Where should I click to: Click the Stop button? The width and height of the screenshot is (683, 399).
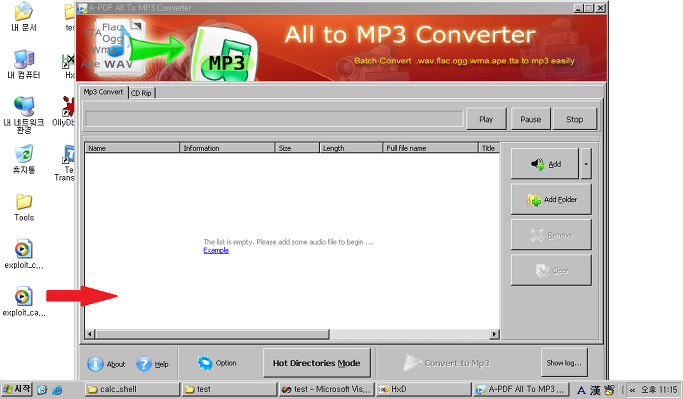point(575,119)
